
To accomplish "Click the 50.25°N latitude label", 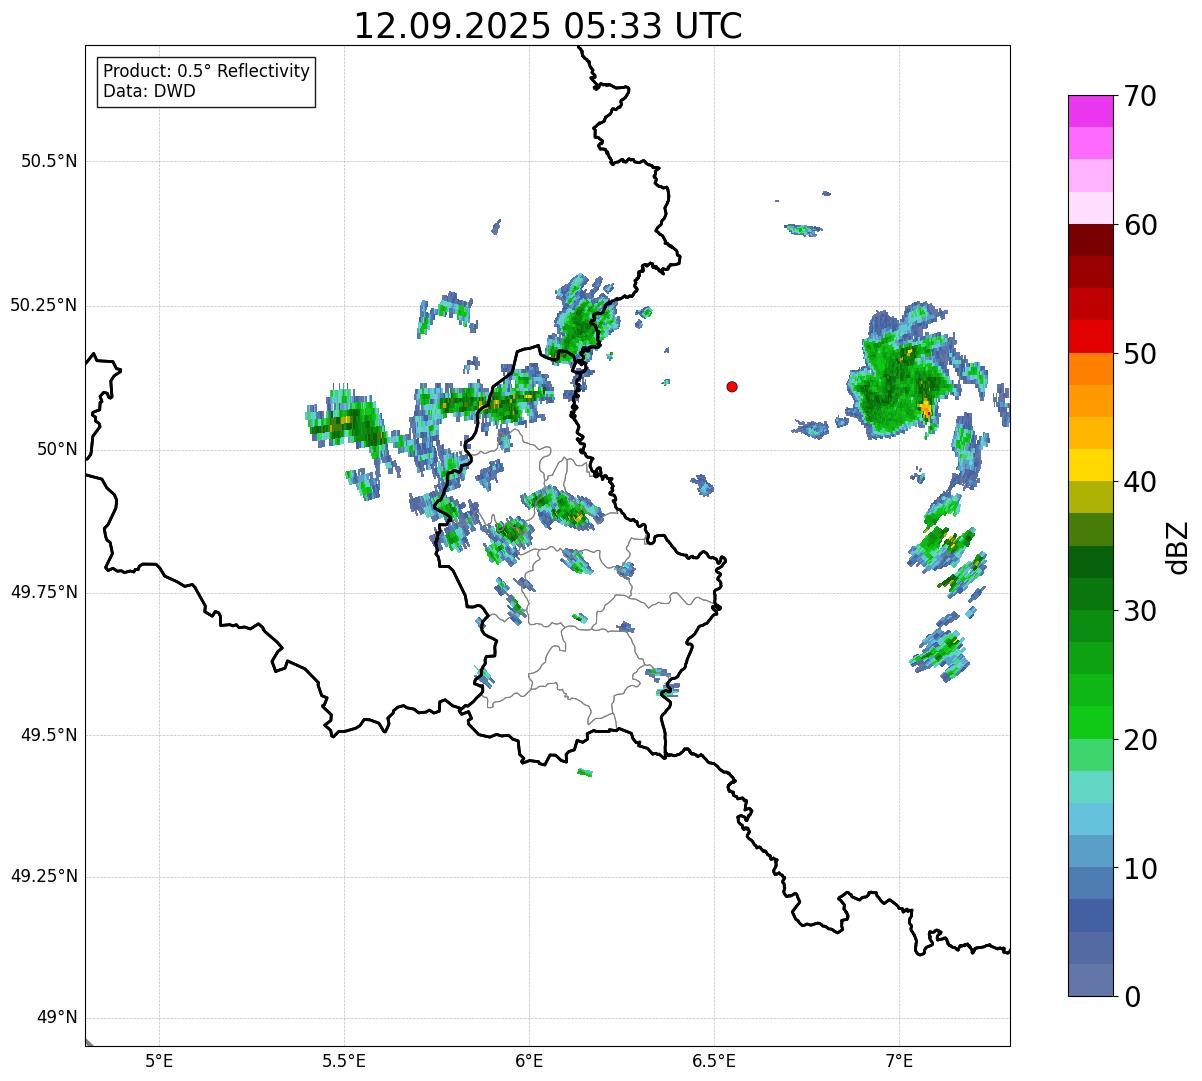I will [44, 305].
